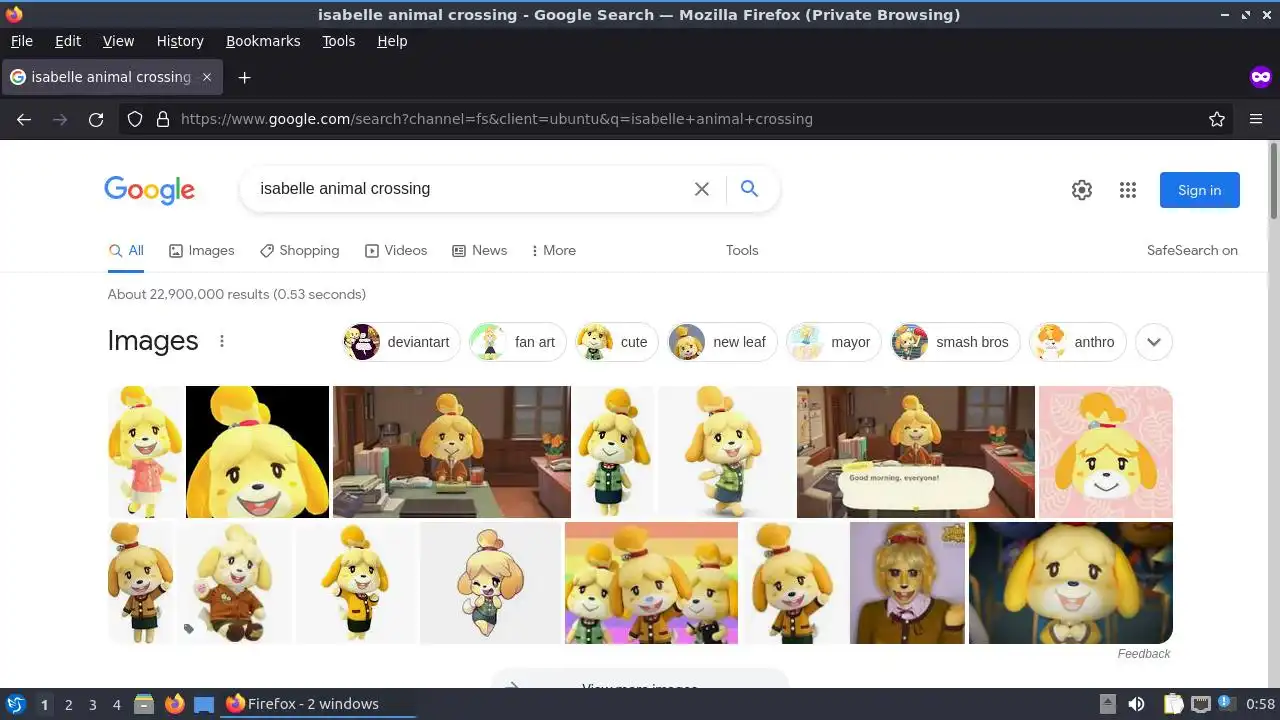This screenshot has width=1280, height=720.
Task: Expand more image filter chips
Action: click(1153, 342)
